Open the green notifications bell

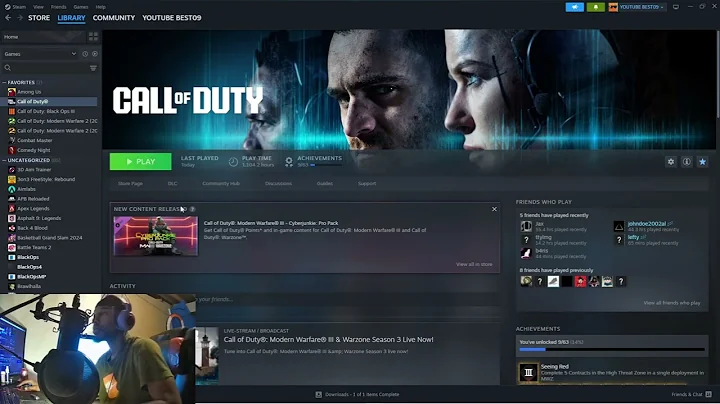tap(596, 7)
